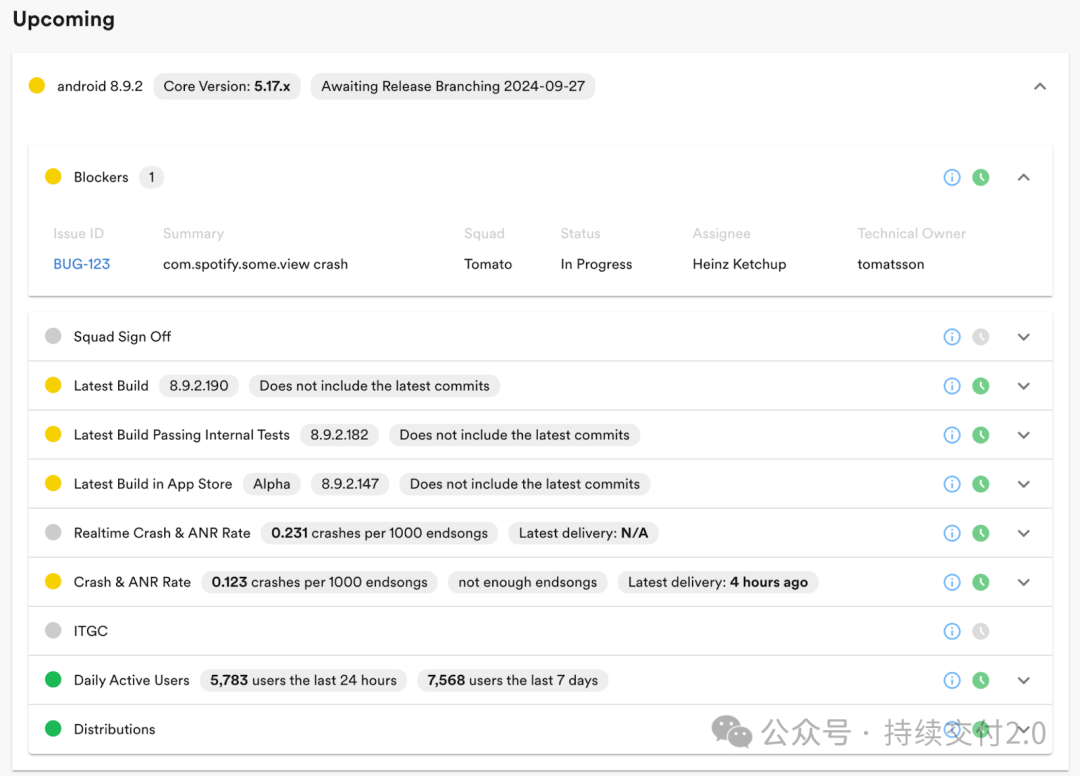The image size is (1080, 776).
Task: Show info for Realtime Crash & ANR Rate
Action: pyautogui.click(x=952, y=533)
